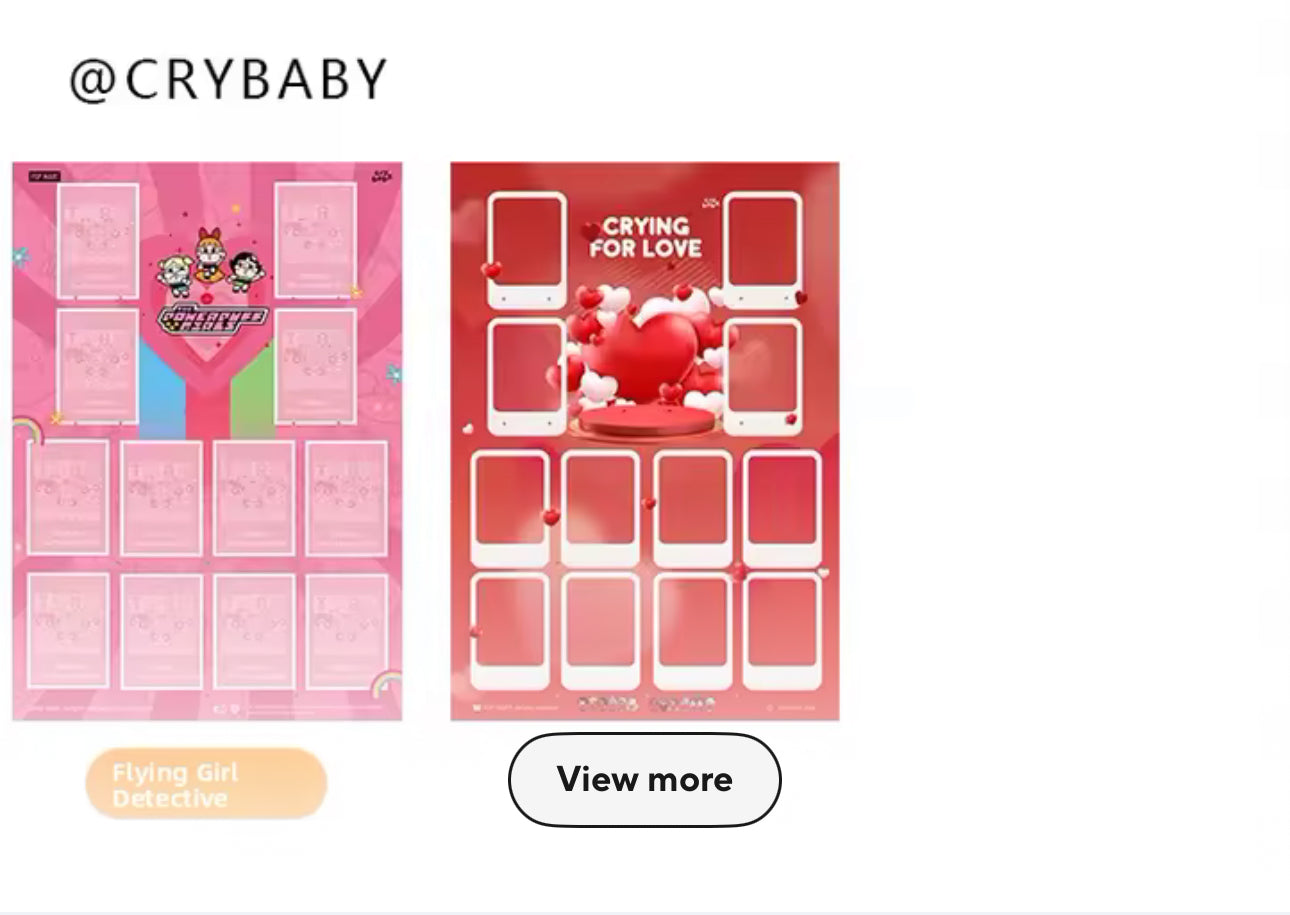Open the pink Powerpuff Girls poster
This screenshot has height=915, width=1290.
[207, 441]
